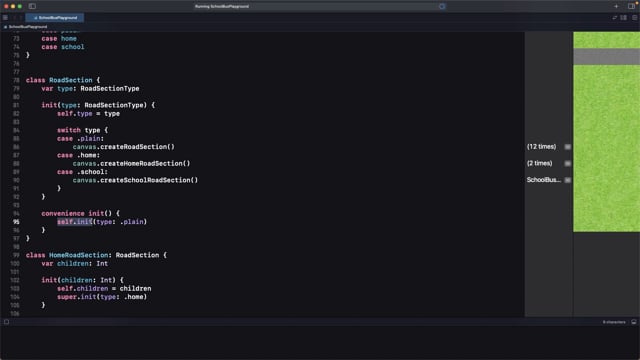640x360 pixels.
Task: Click the RoadSection class name on line 78
Action: click(71, 80)
